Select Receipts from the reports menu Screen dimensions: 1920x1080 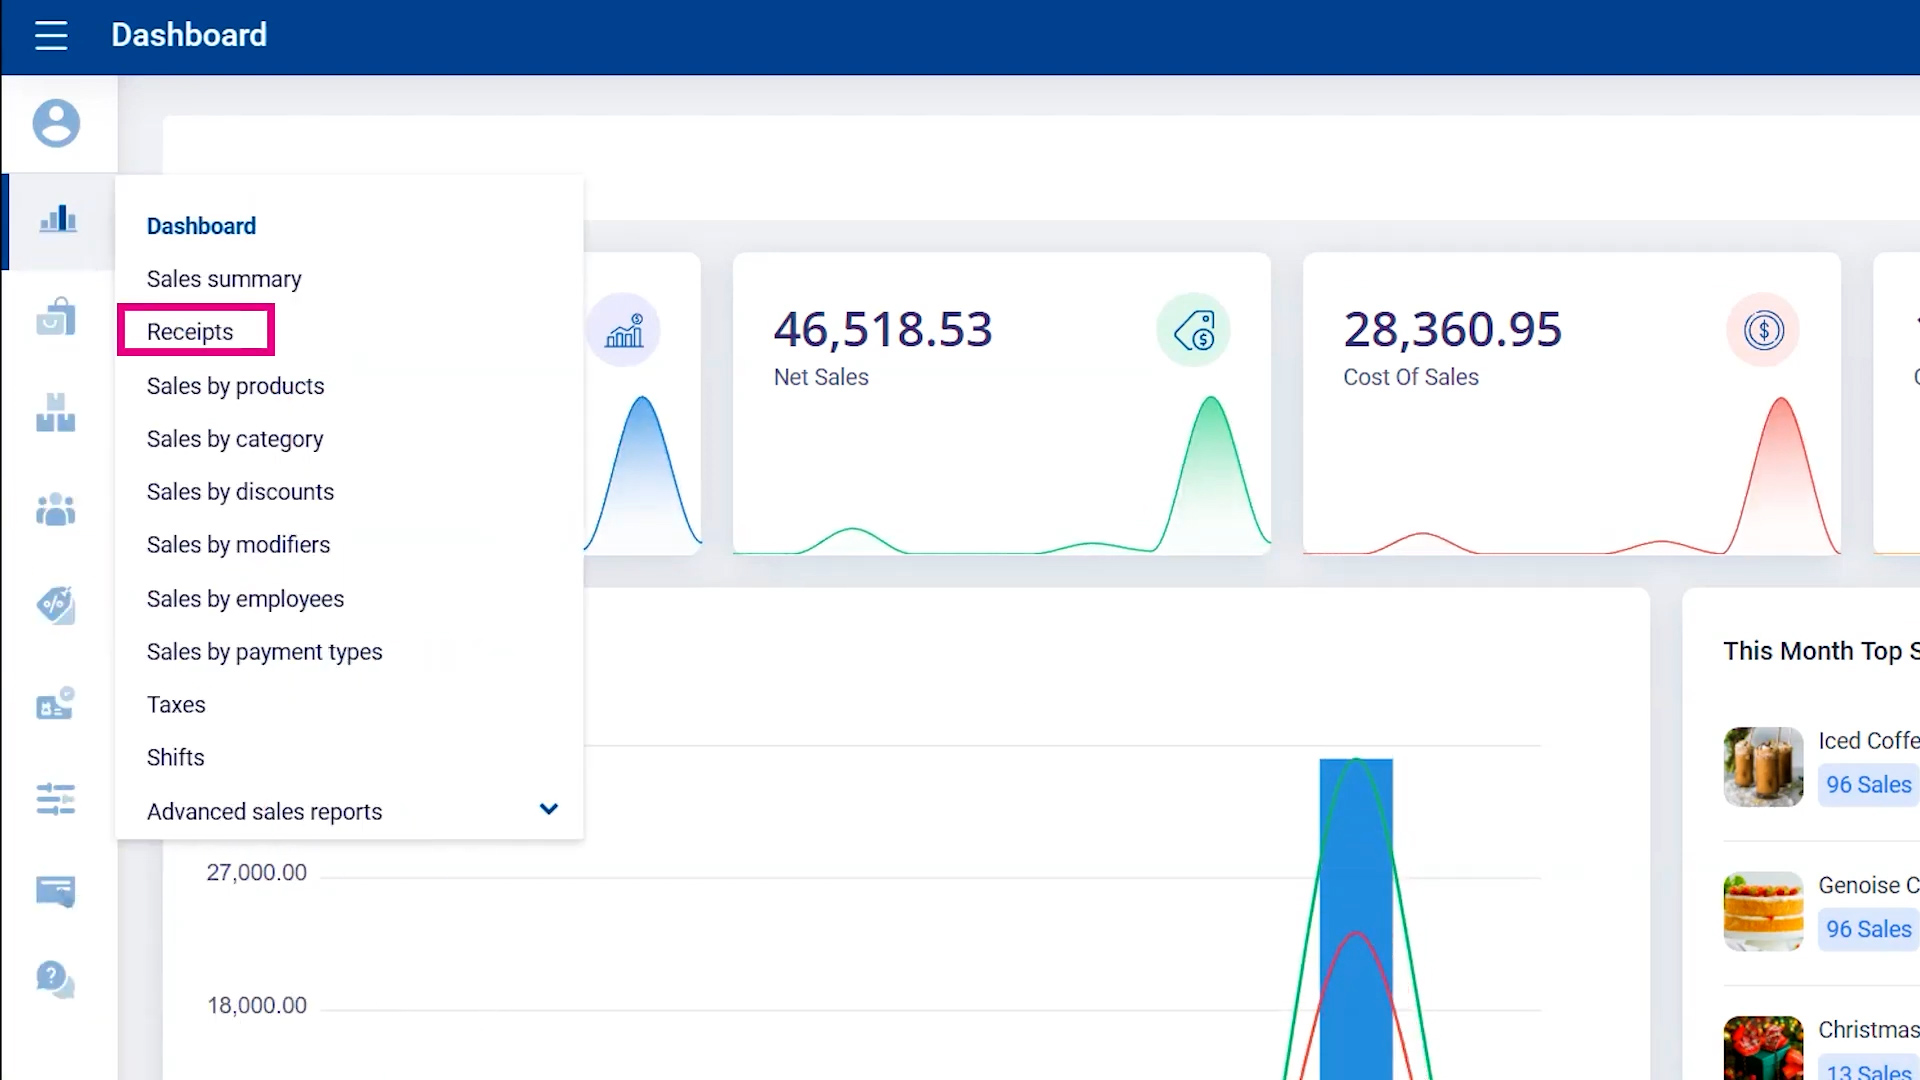coord(190,332)
